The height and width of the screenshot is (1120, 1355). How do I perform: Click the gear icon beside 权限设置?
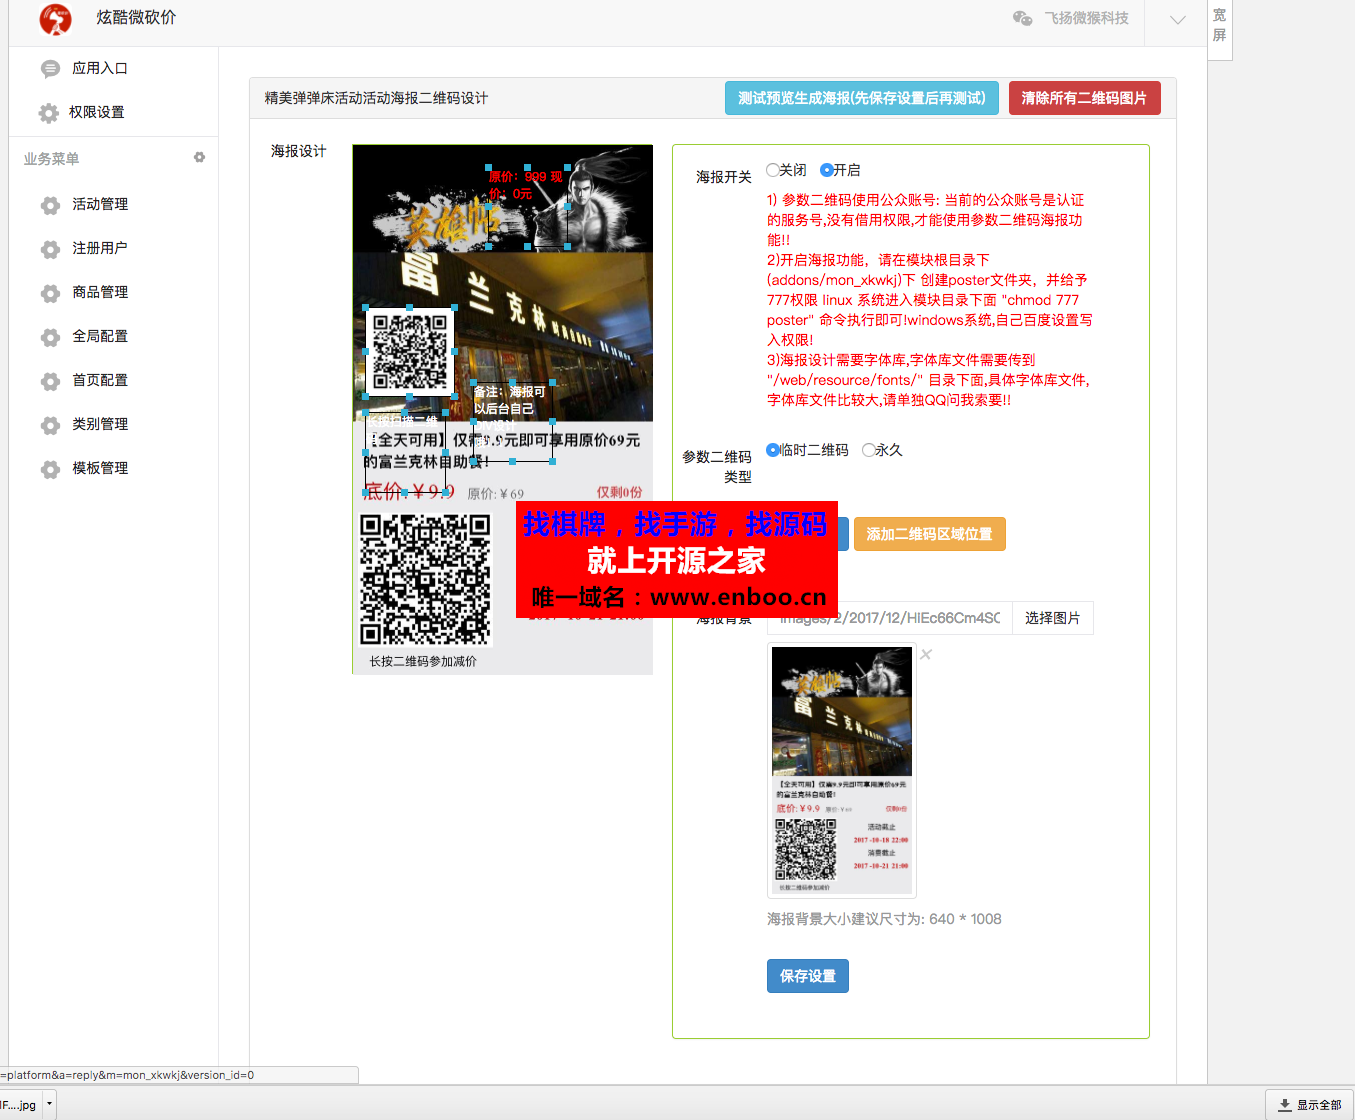coord(48,113)
